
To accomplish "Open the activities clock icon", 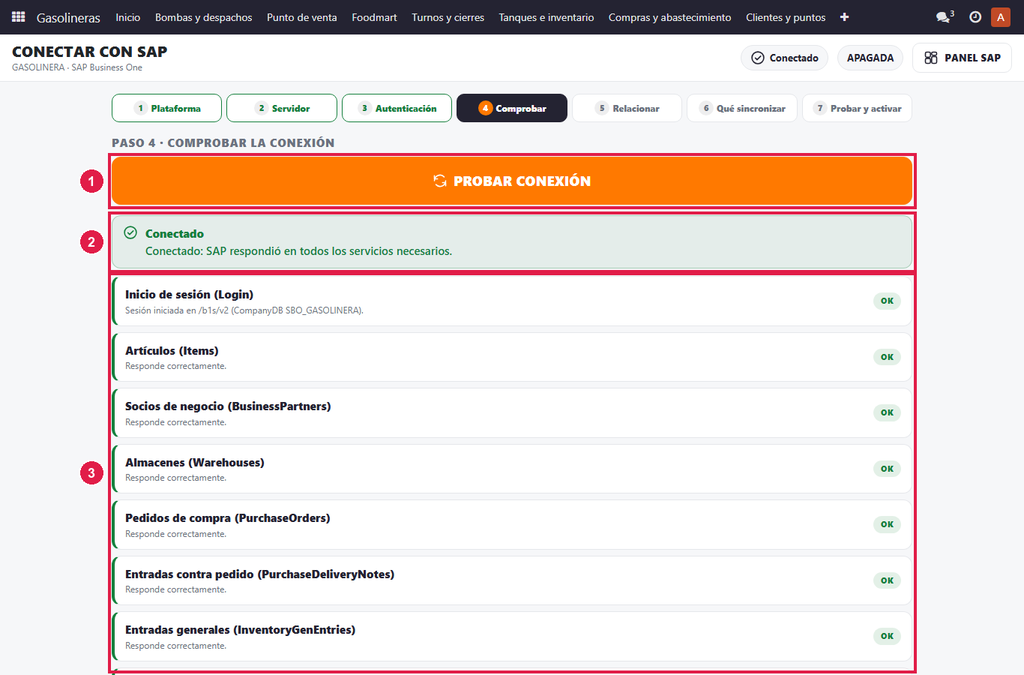I will 975,17.
